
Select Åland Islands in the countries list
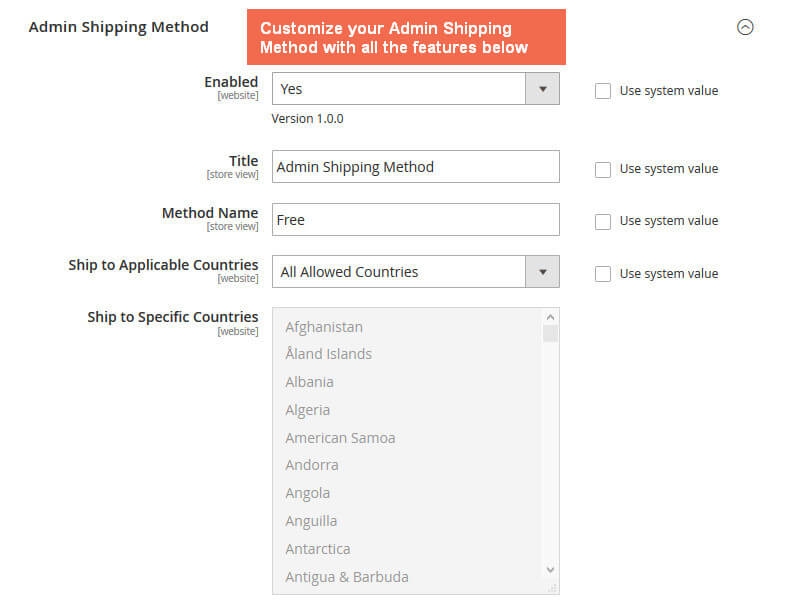point(328,354)
